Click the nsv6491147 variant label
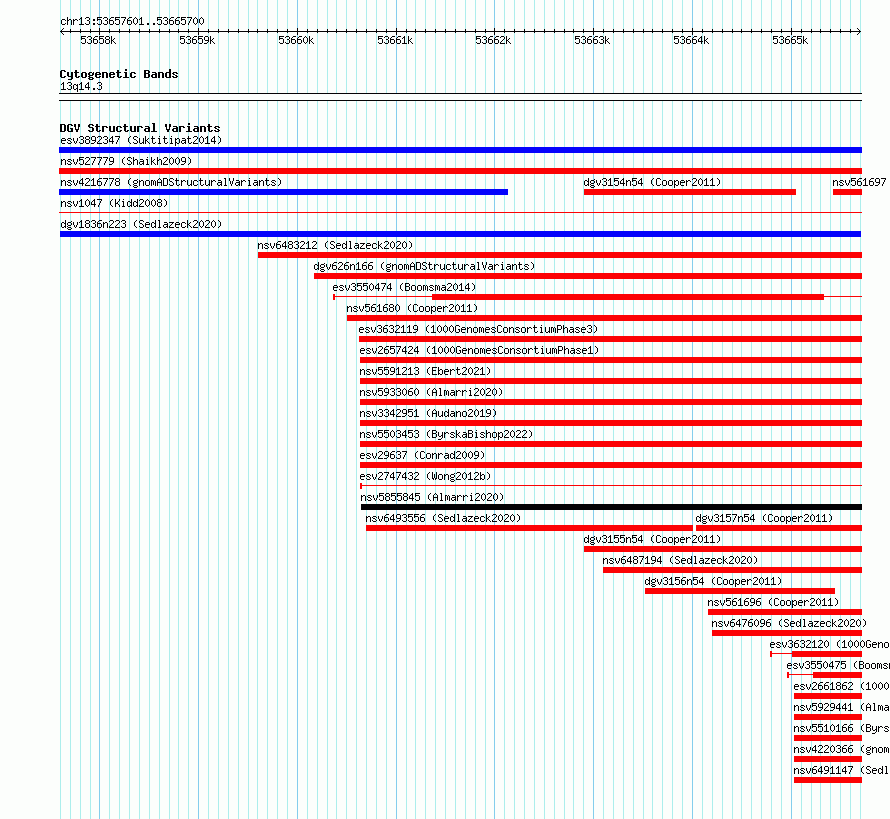The height and width of the screenshot is (819, 890). pyautogui.click(x=841, y=770)
